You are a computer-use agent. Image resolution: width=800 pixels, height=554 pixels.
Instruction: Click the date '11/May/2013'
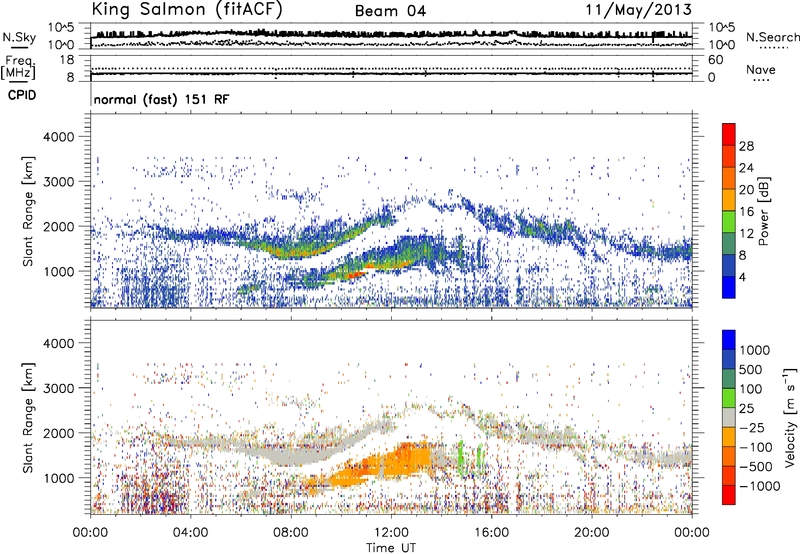[639, 10]
